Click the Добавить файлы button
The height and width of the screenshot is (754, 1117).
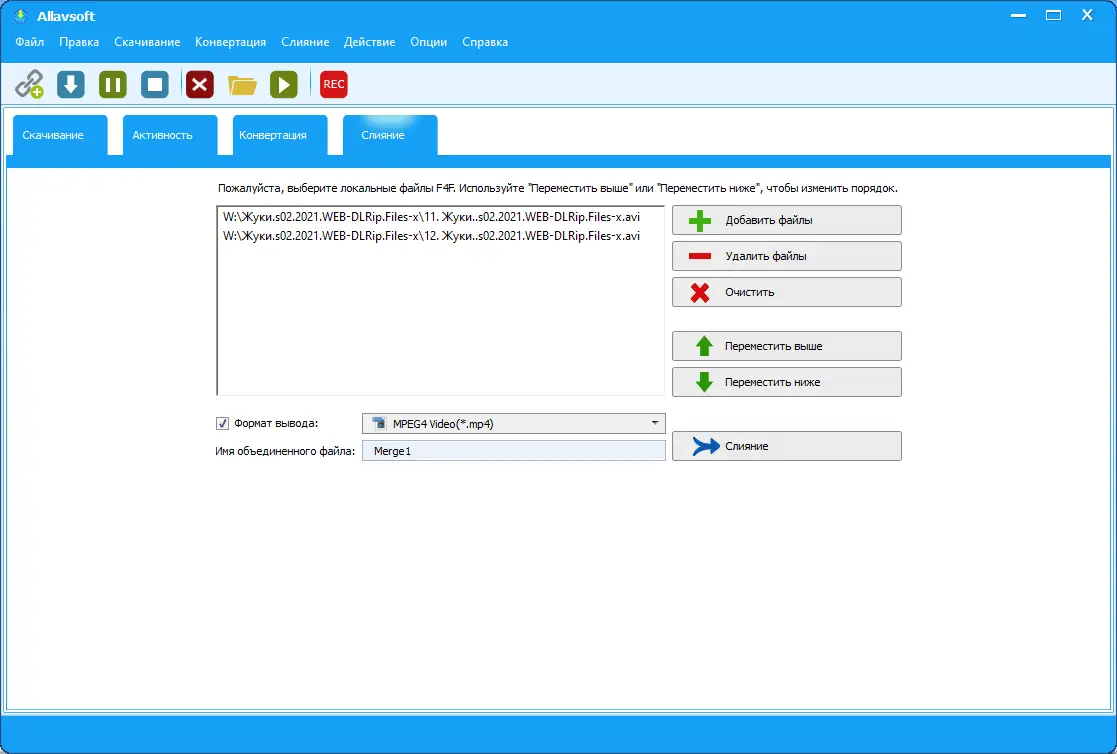[x=786, y=220]
